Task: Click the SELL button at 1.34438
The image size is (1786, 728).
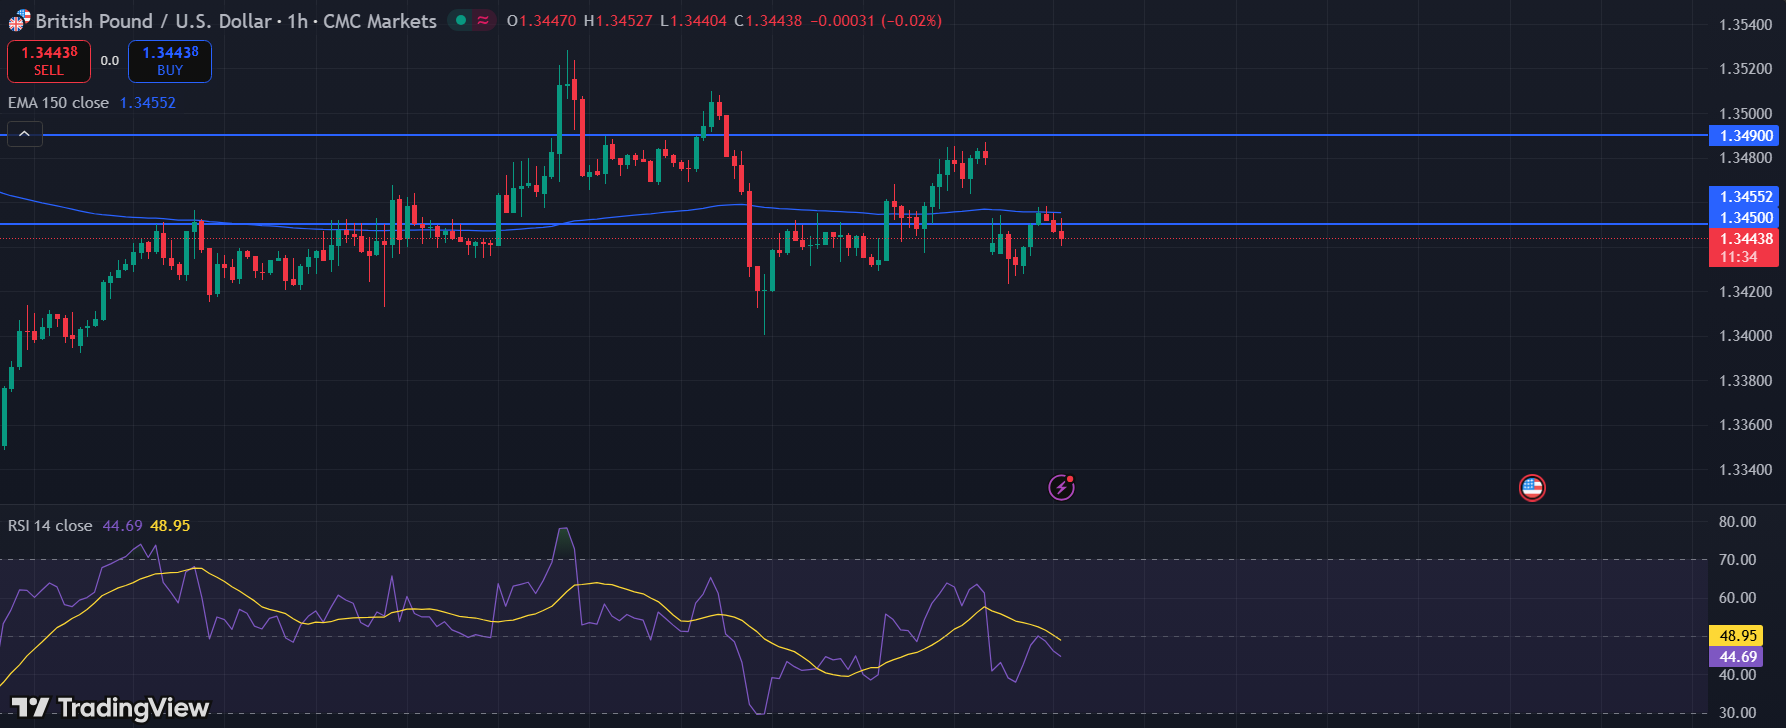Action: 49,61
